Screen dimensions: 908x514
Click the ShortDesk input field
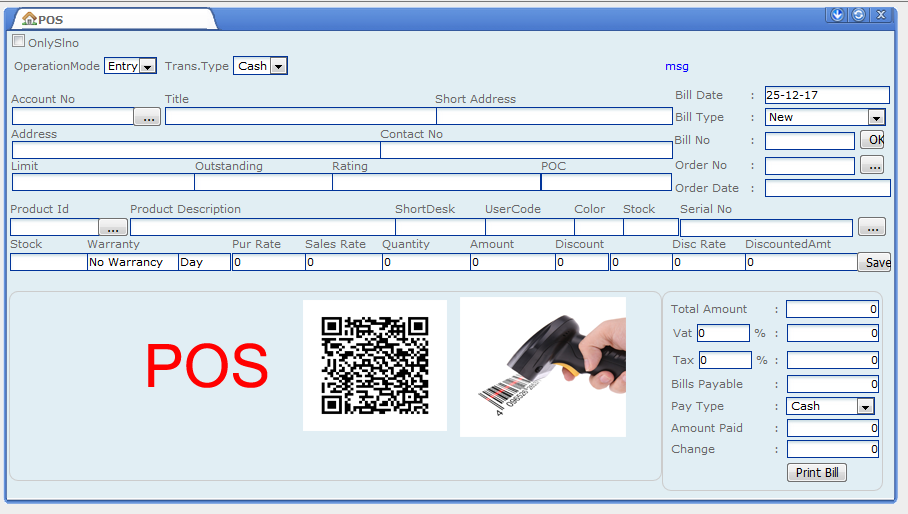(441, 227)
